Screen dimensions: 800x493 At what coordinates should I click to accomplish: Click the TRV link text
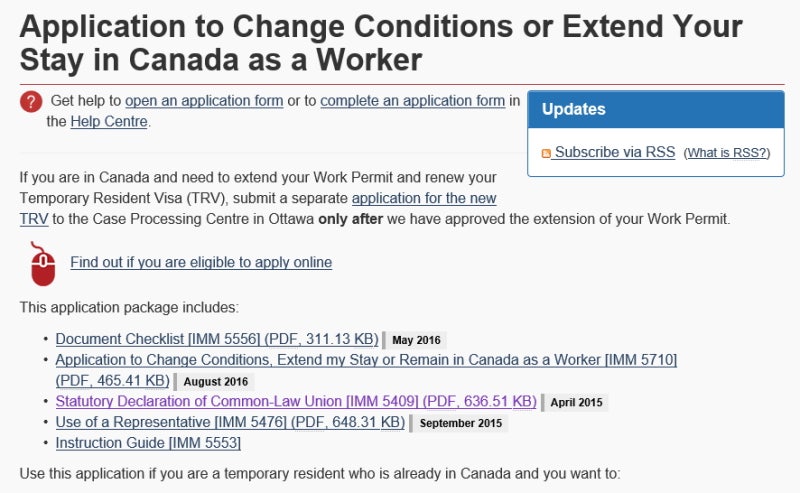(34, 219)
